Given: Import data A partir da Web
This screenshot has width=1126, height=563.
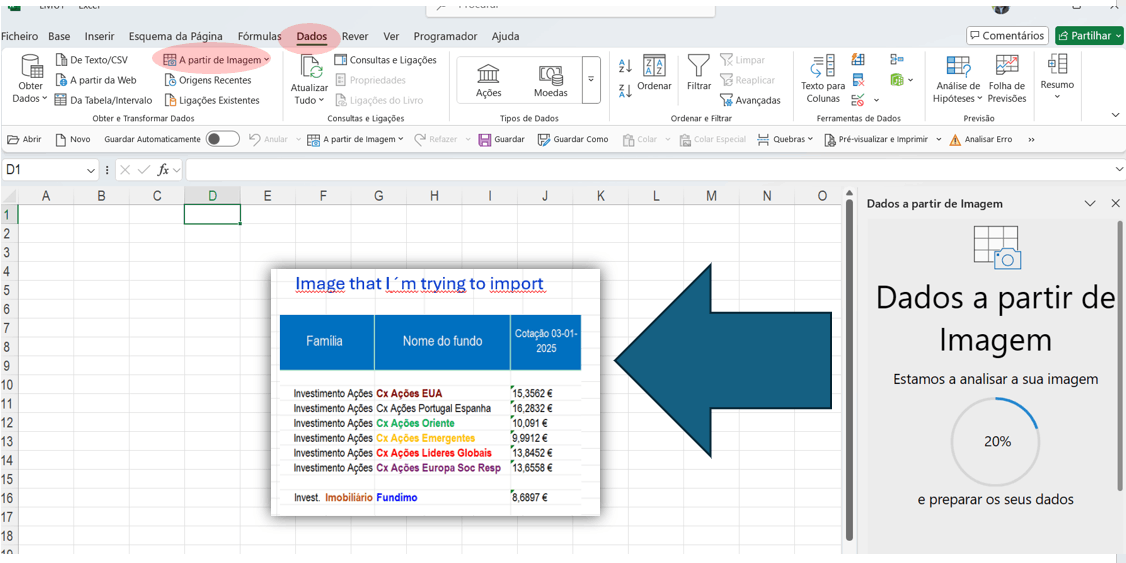Looking at the screenshot, I should pos(96,80).
